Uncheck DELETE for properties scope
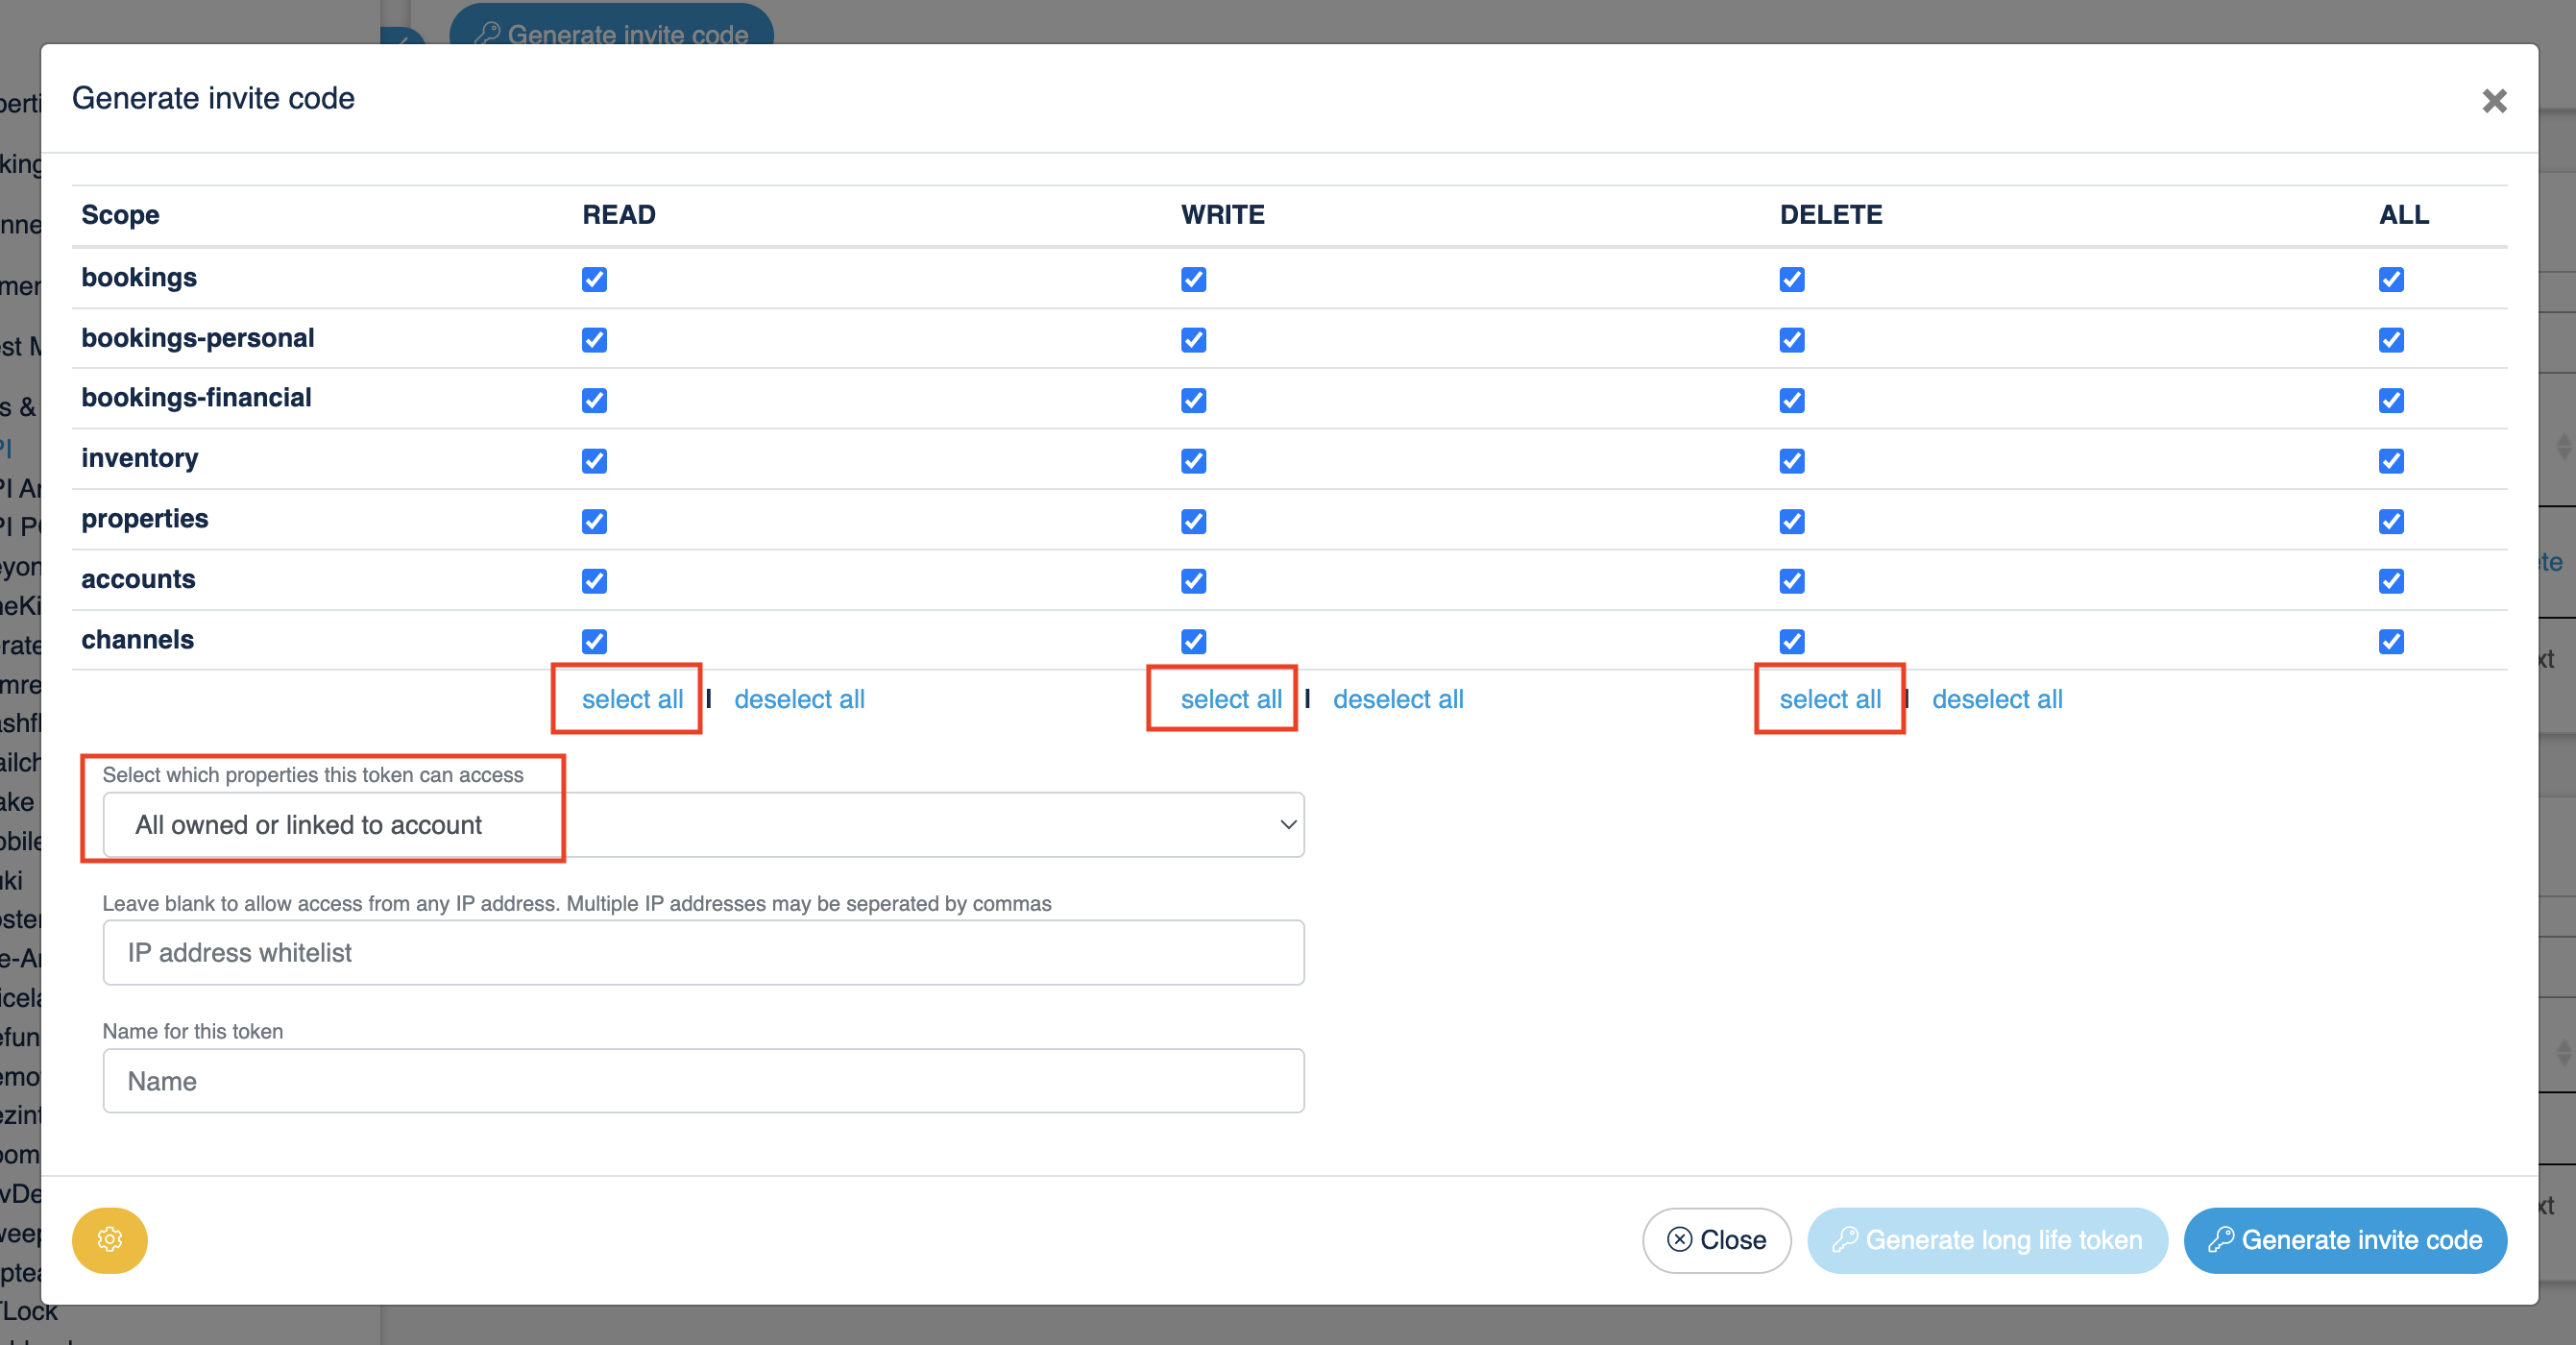2576x1345 pixels. [x=1792, y=521]
